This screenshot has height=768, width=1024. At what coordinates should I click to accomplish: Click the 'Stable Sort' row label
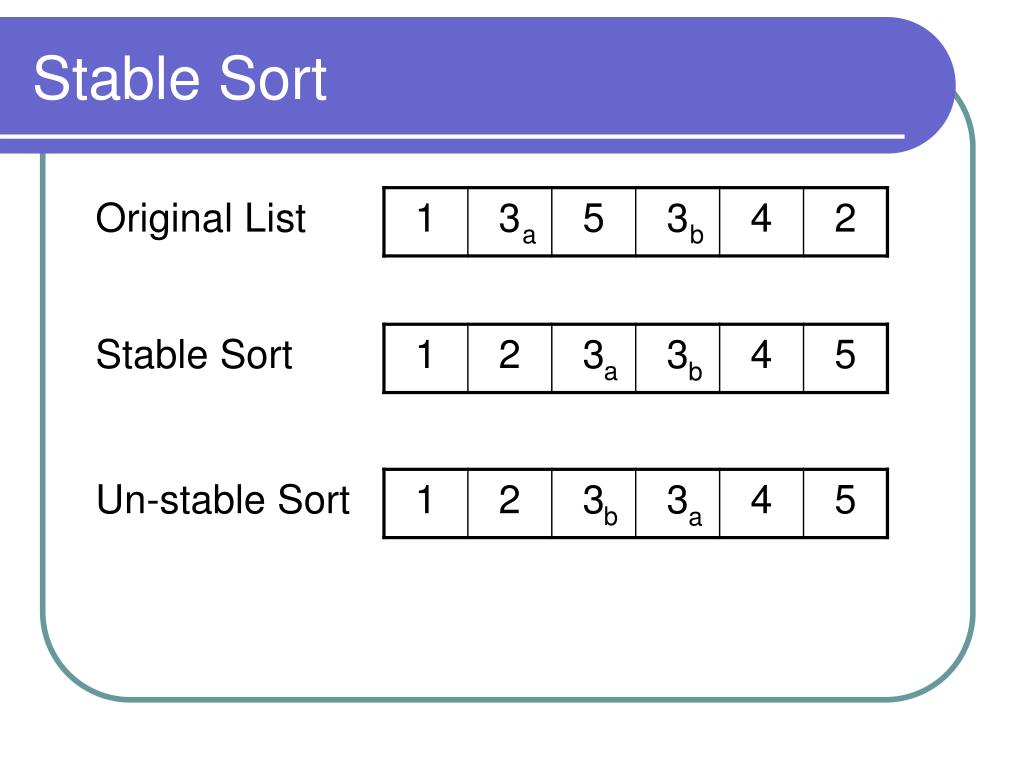pos(194,355)
